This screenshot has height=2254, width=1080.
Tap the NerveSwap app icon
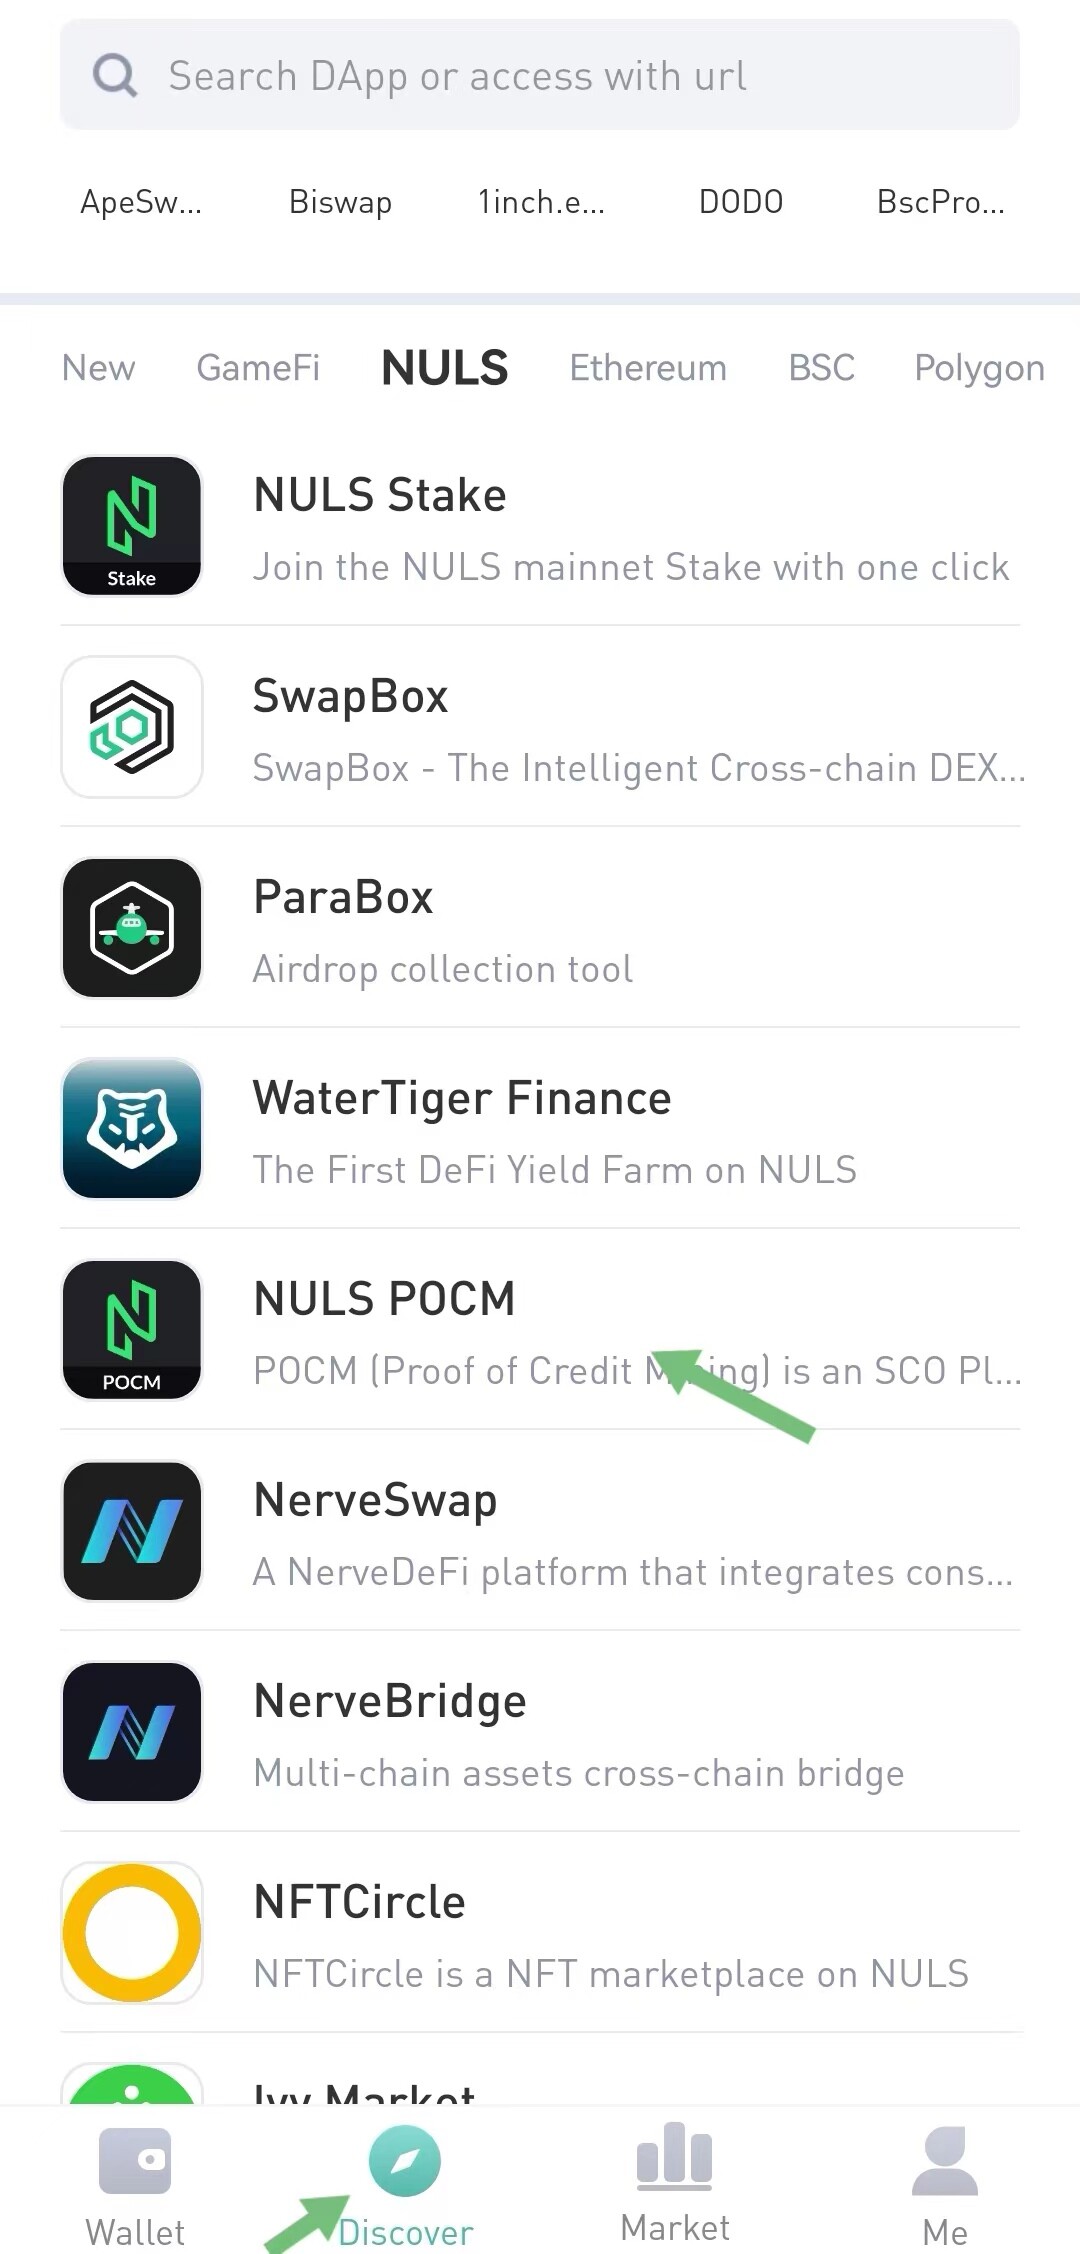[x=132, y=1531]
